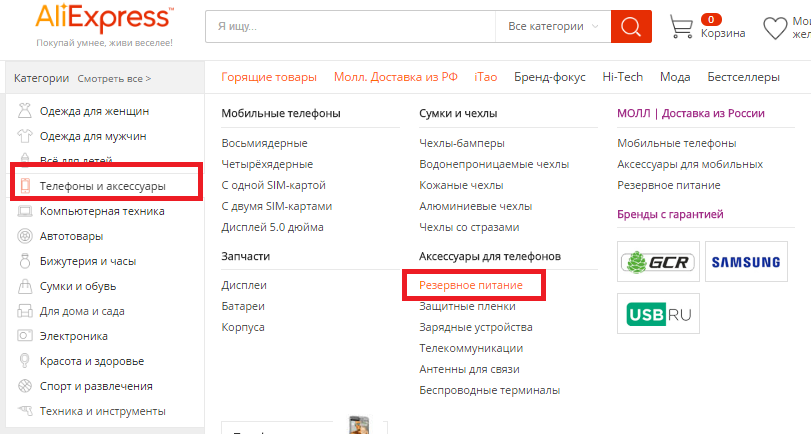This screenshot has width=811, height=434.
Task: Click the t-shirt icon for Одежда для мужчин
Action: 24,136
